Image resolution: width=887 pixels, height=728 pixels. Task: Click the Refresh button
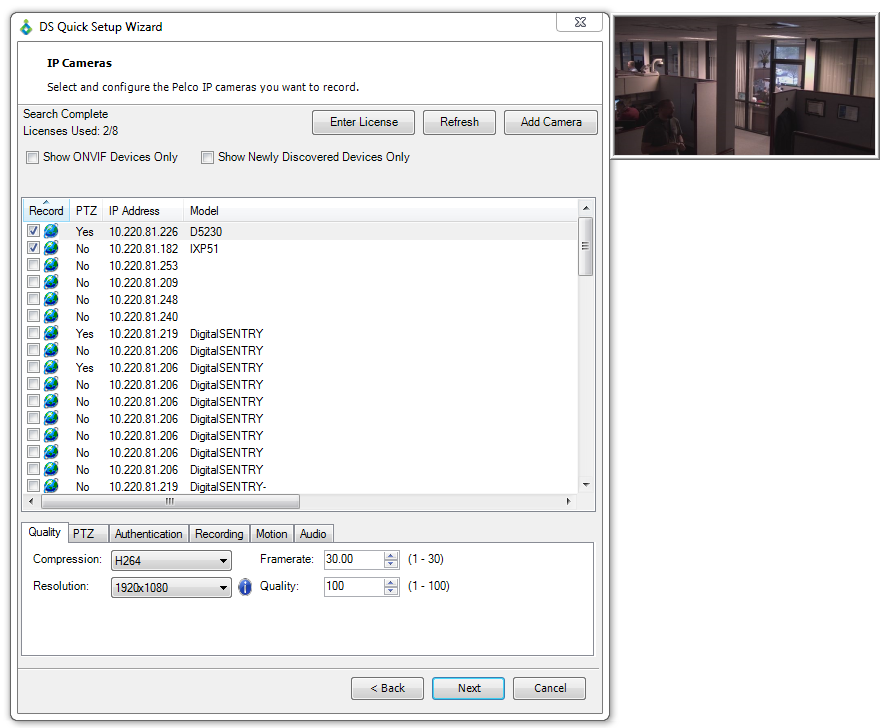point(459,122)
